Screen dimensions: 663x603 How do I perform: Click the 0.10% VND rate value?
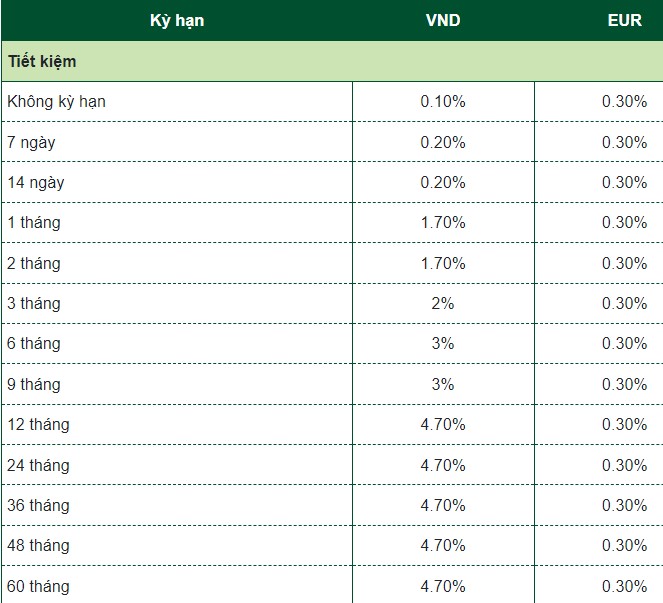(x=443, y=101)
